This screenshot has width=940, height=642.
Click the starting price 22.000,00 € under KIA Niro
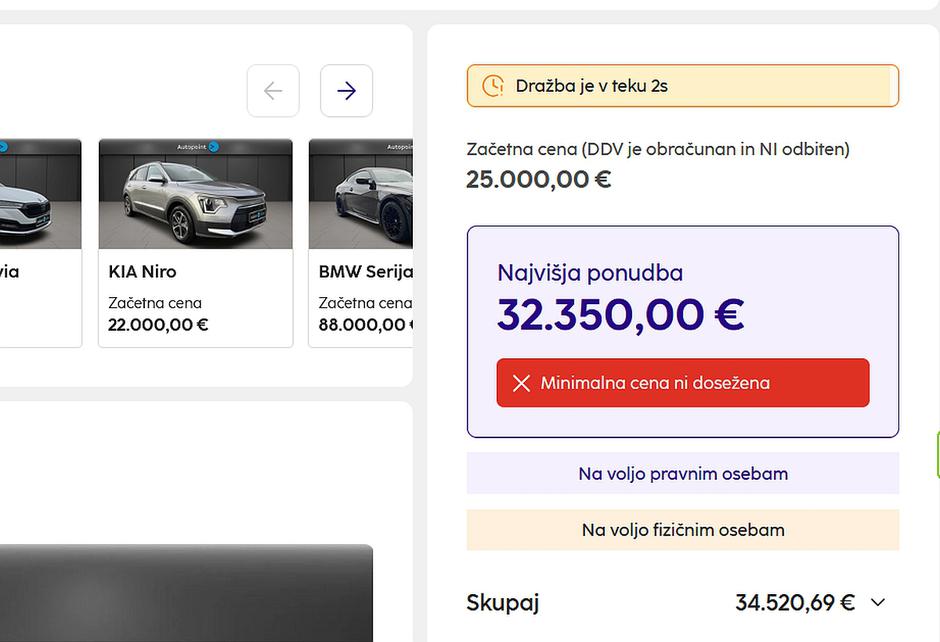click(x=157, y=324)
